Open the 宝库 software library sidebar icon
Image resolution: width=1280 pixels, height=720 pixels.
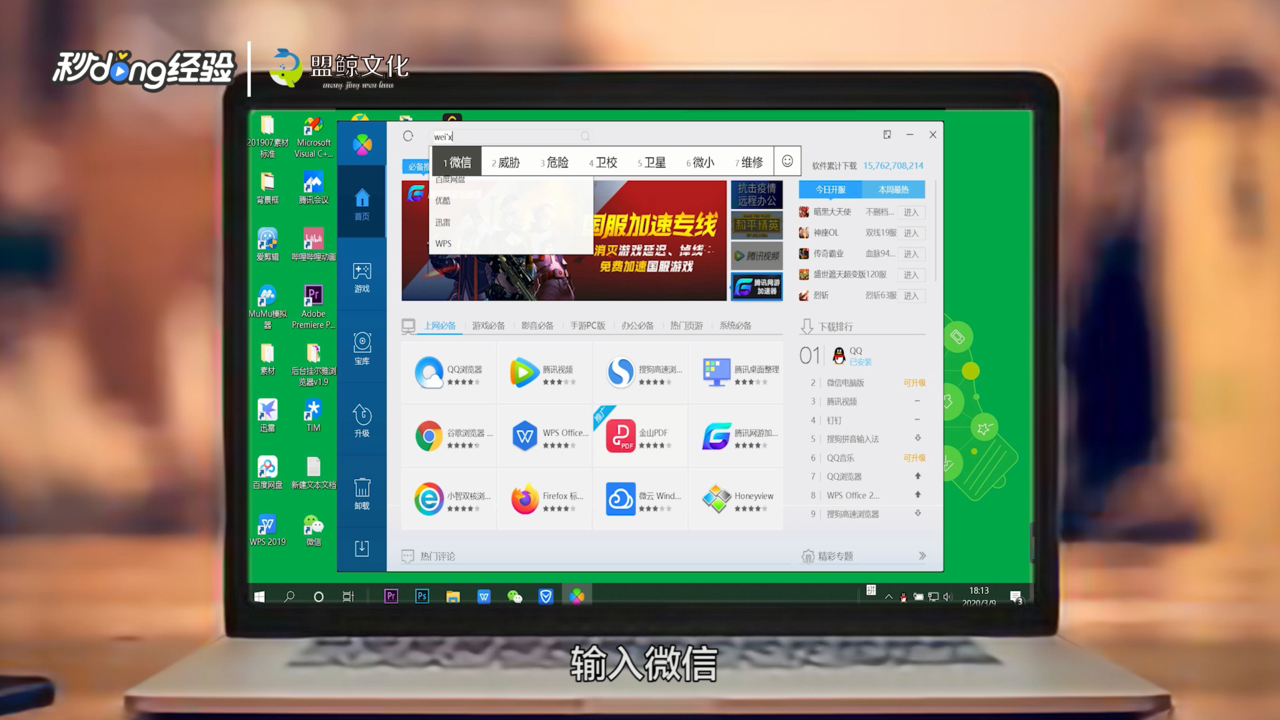tap(362, 350)
